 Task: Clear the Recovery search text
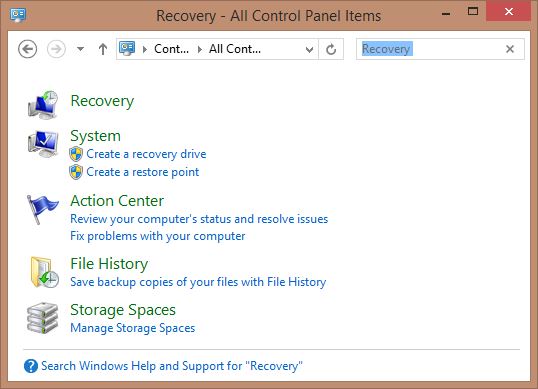[x=510, y=49]
